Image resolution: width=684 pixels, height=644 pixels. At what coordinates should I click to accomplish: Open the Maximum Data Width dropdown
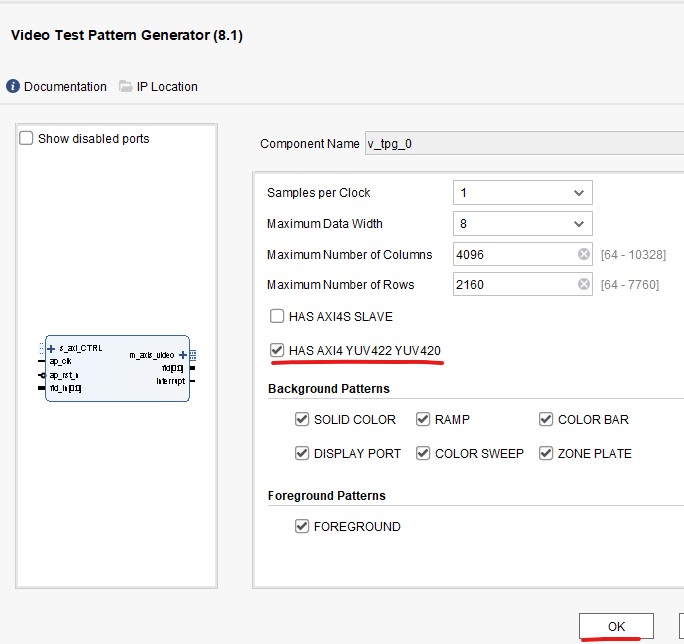(x=522, y=224)
